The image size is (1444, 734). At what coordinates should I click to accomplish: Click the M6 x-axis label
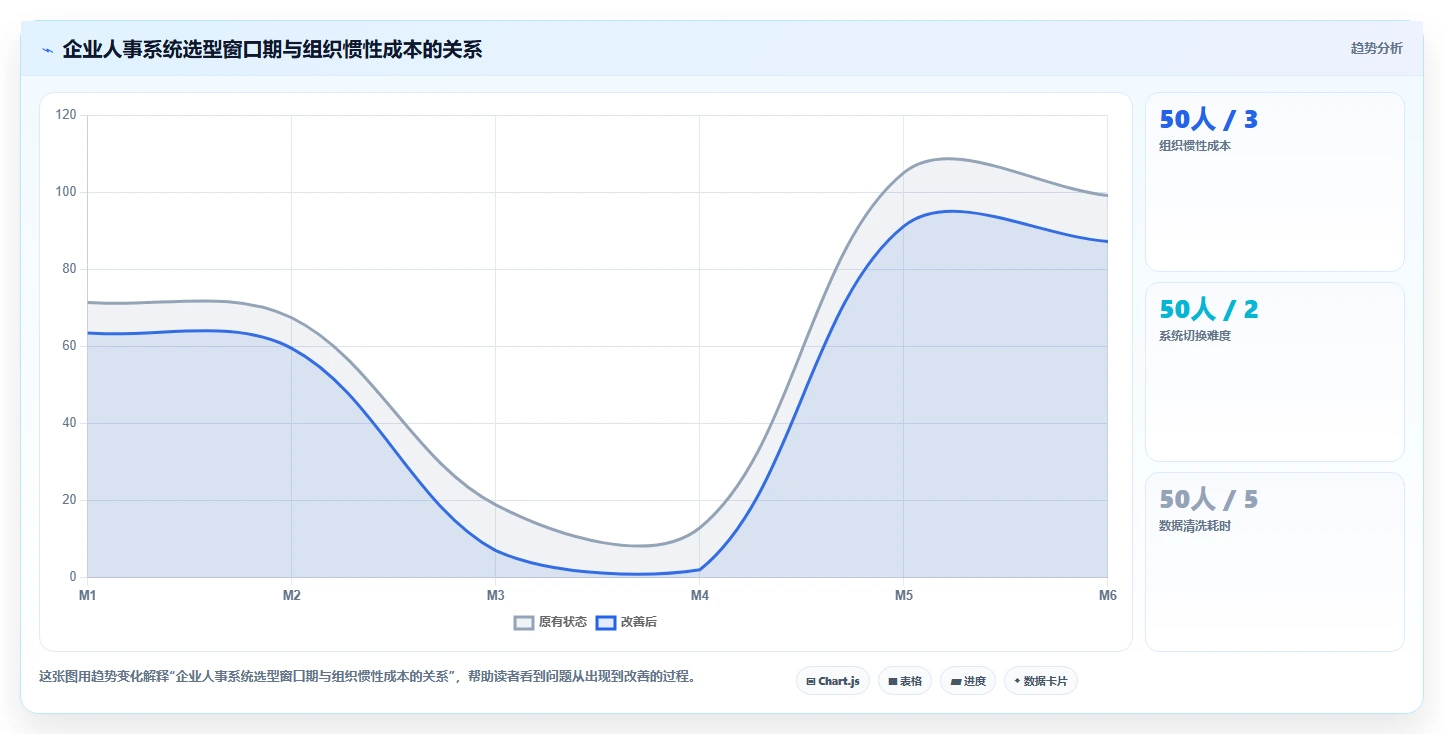coord(1107,596)
